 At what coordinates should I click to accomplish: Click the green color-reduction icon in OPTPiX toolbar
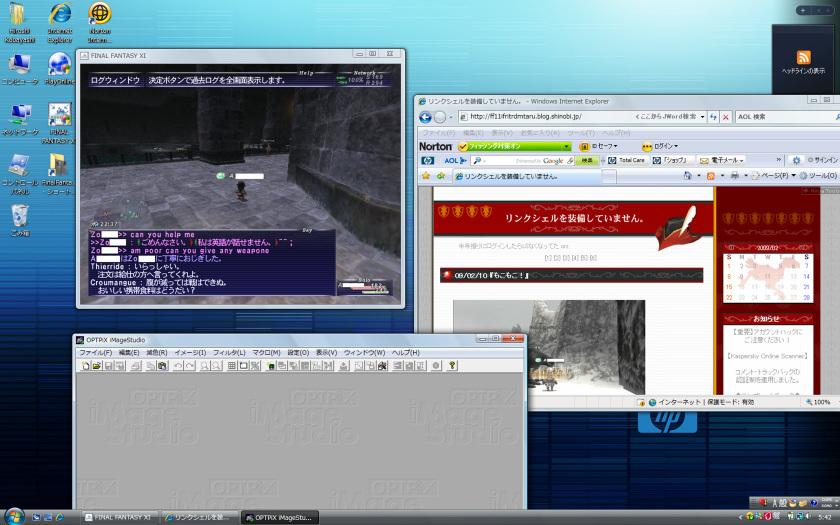[x=271, y=365]
